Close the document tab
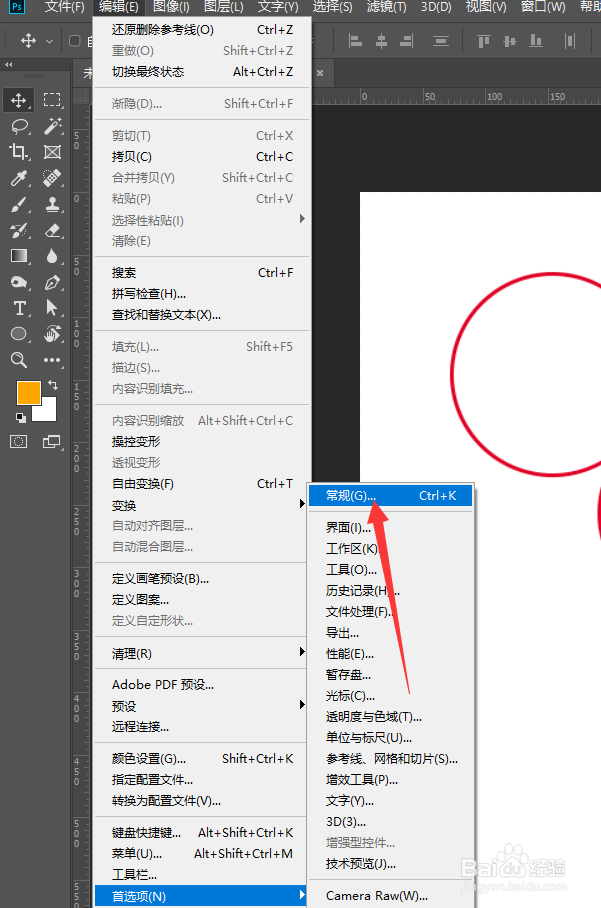This screenshot has height=908, width=601. (x=320, y=73)
